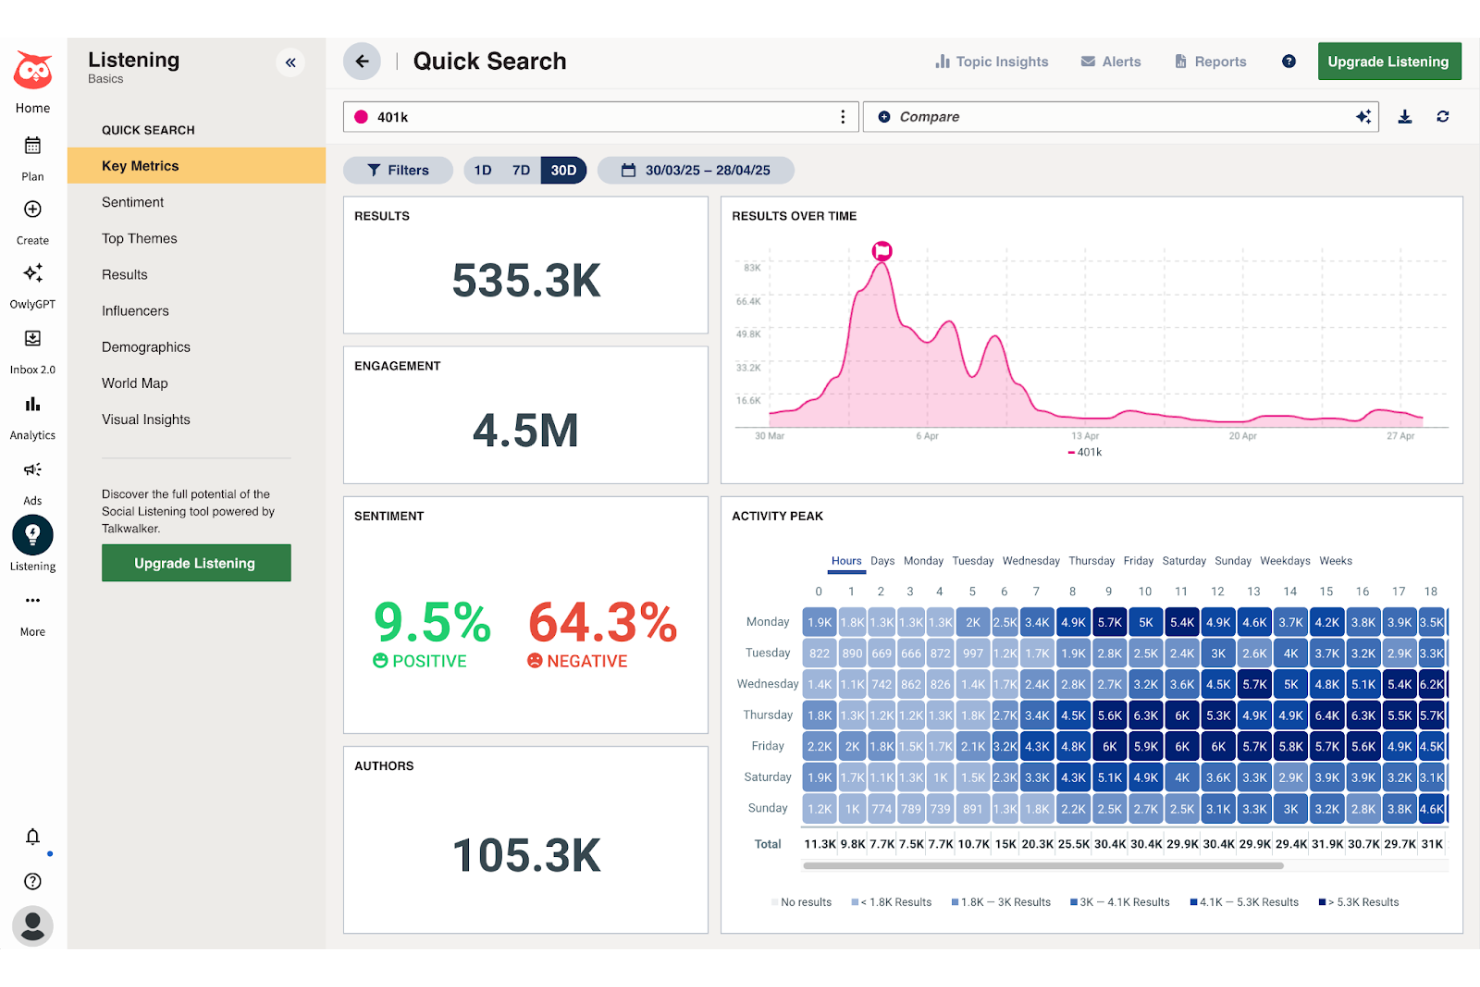Switch the time range to 7D

520,170
